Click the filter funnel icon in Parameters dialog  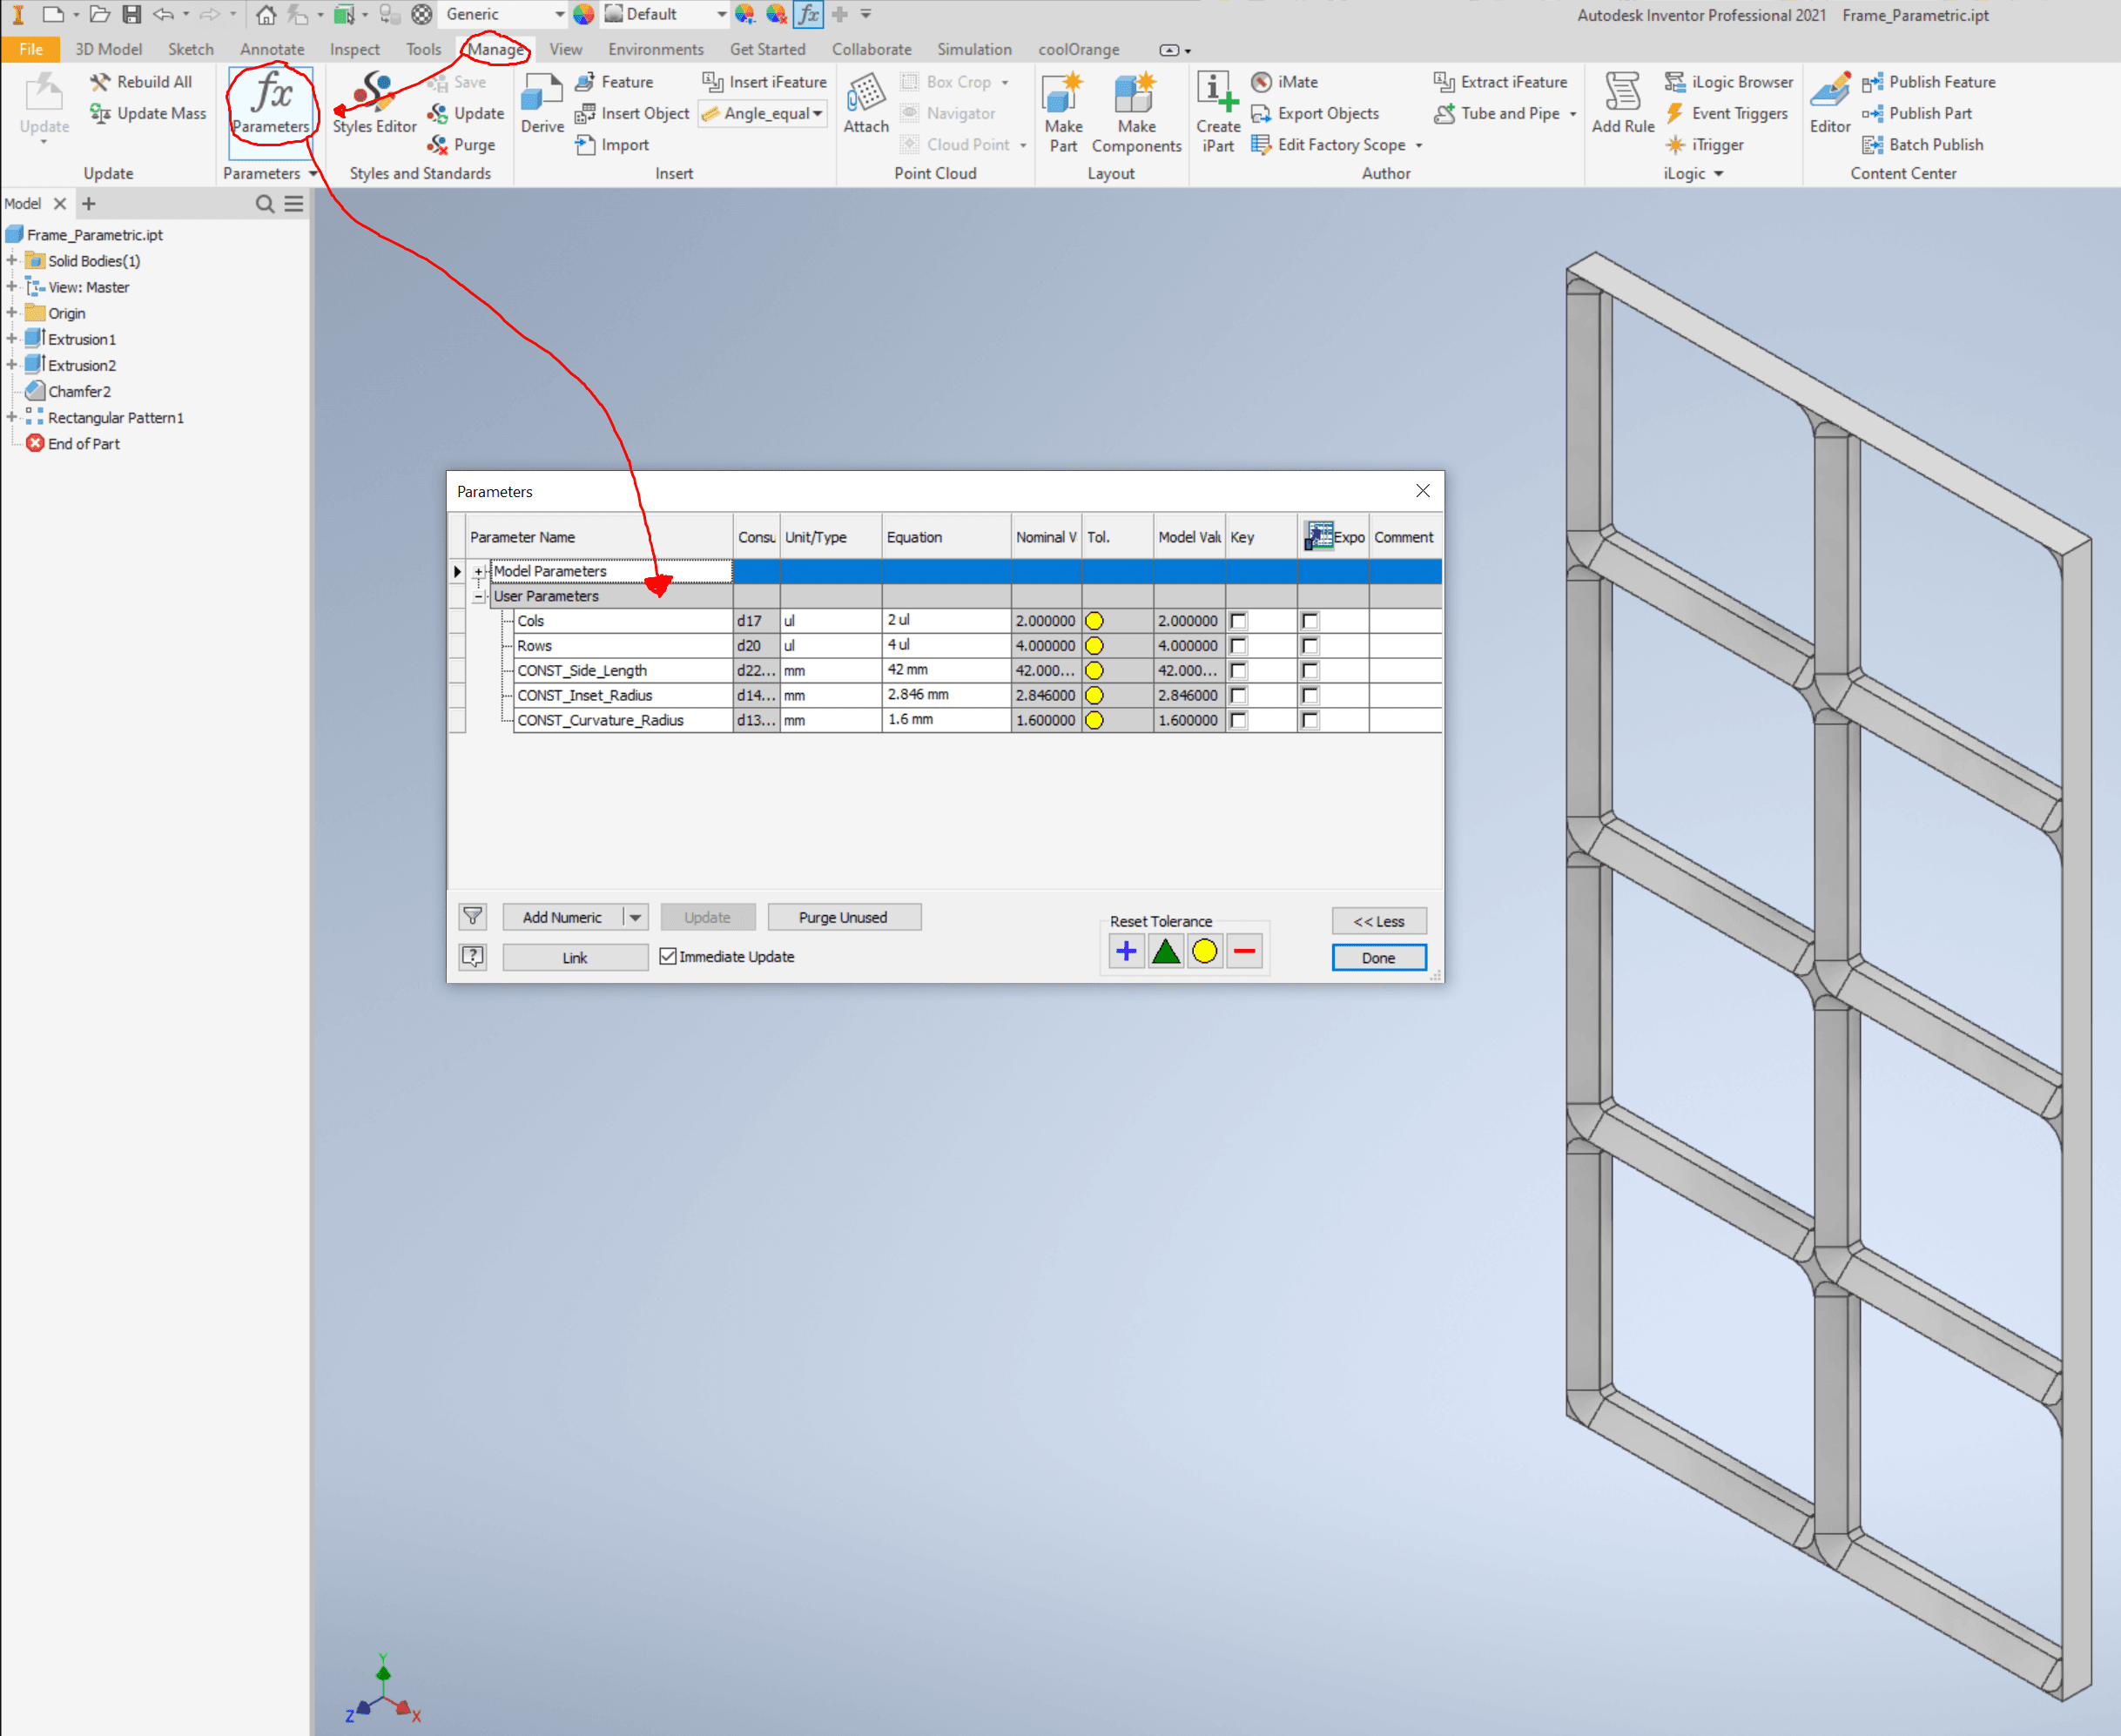472,916
